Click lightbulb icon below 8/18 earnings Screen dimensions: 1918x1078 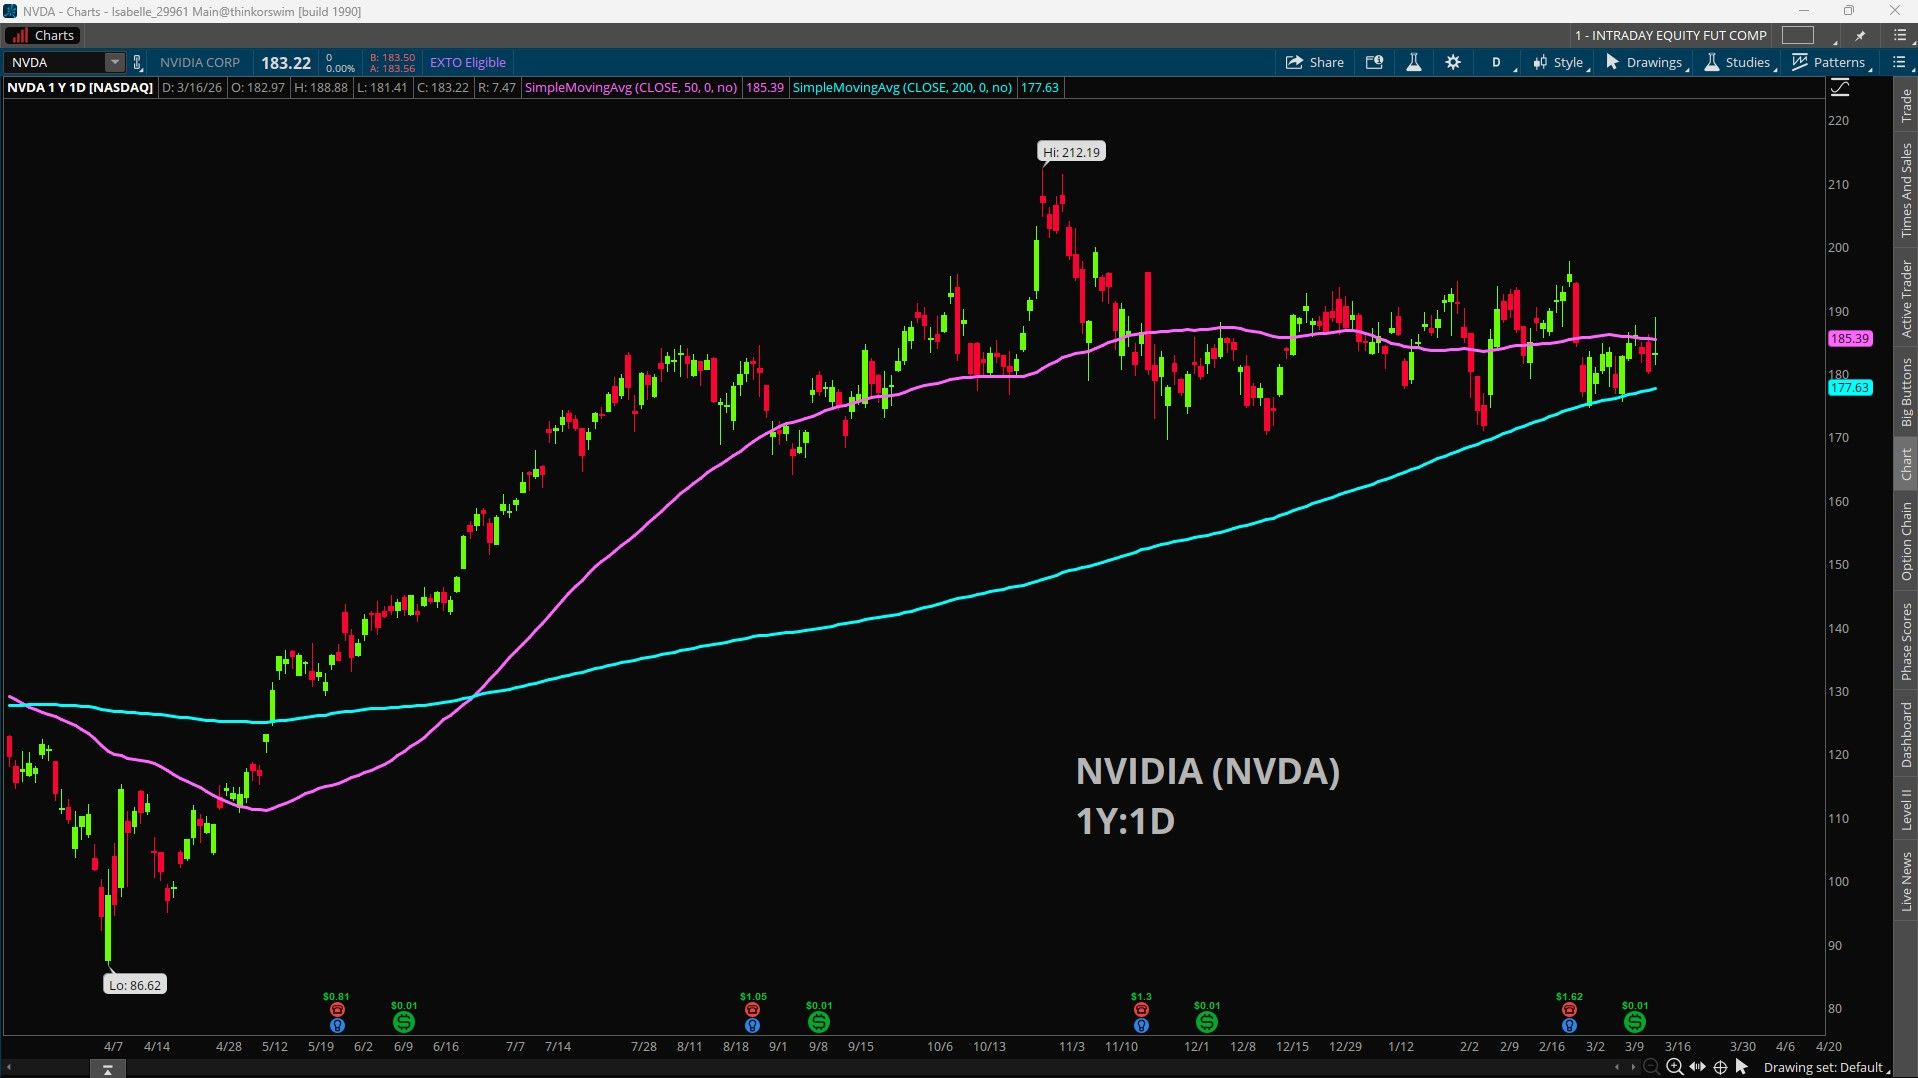[x=752, y=1025]
